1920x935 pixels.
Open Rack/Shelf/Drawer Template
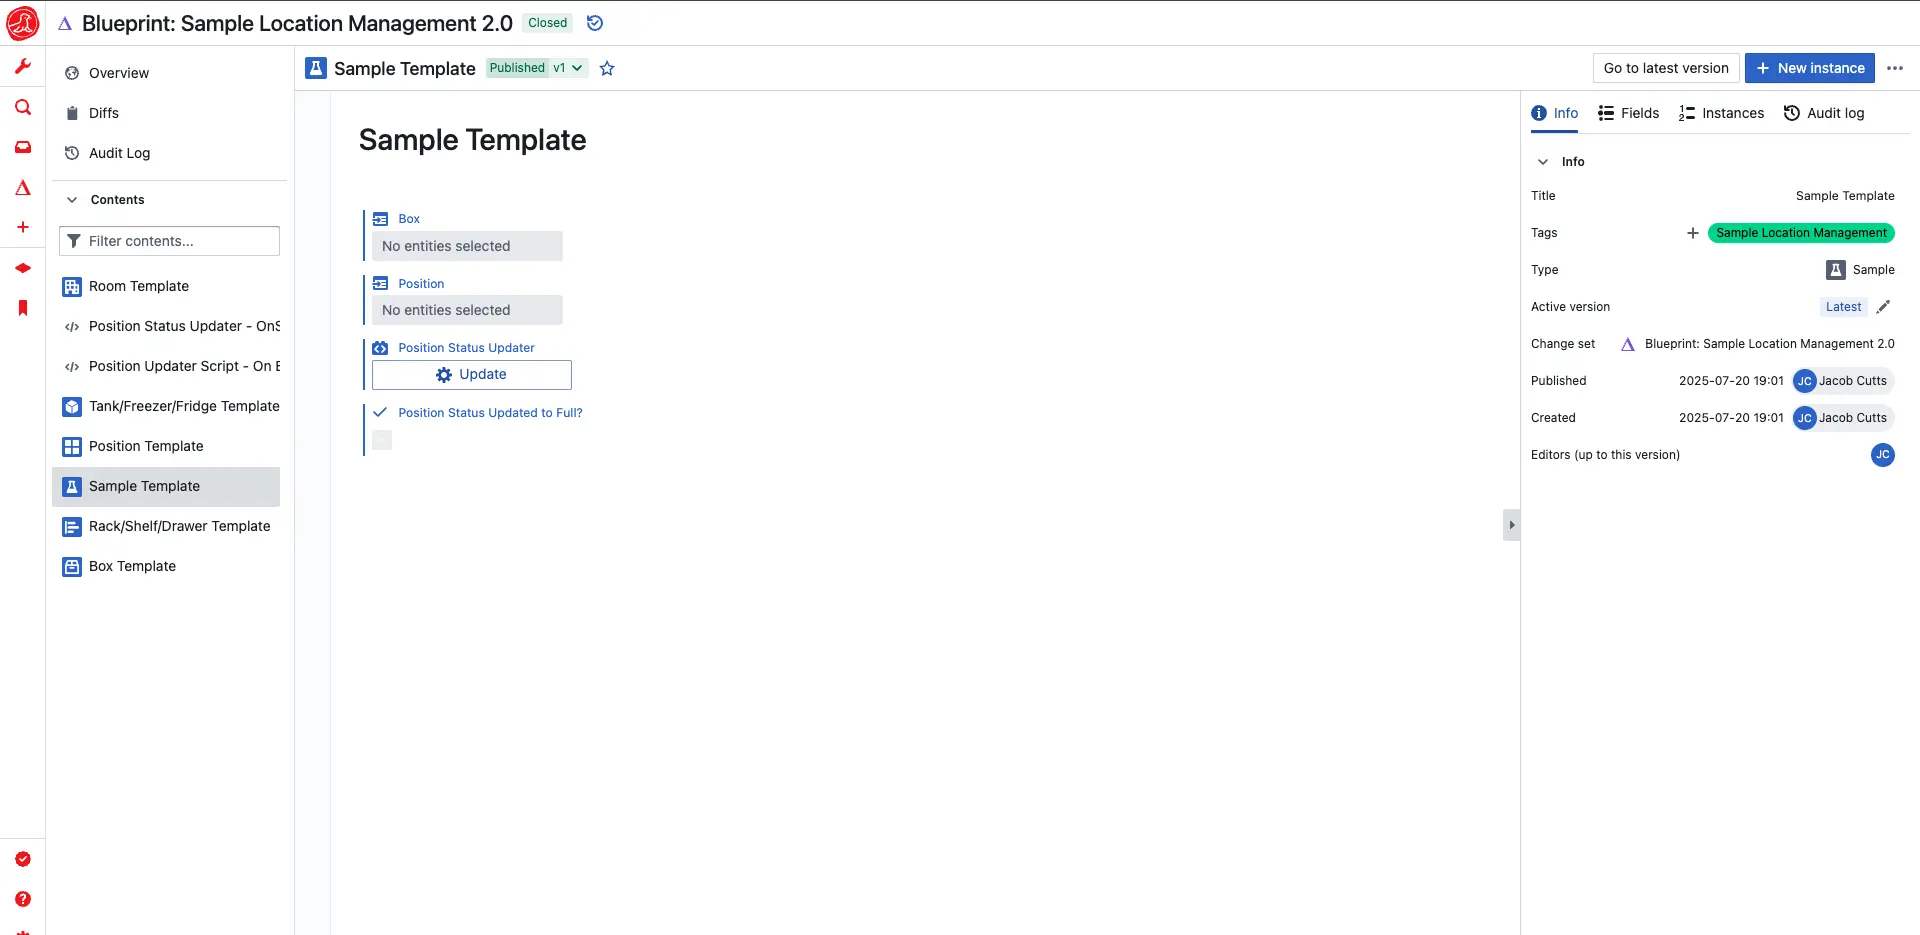(166, 526)
